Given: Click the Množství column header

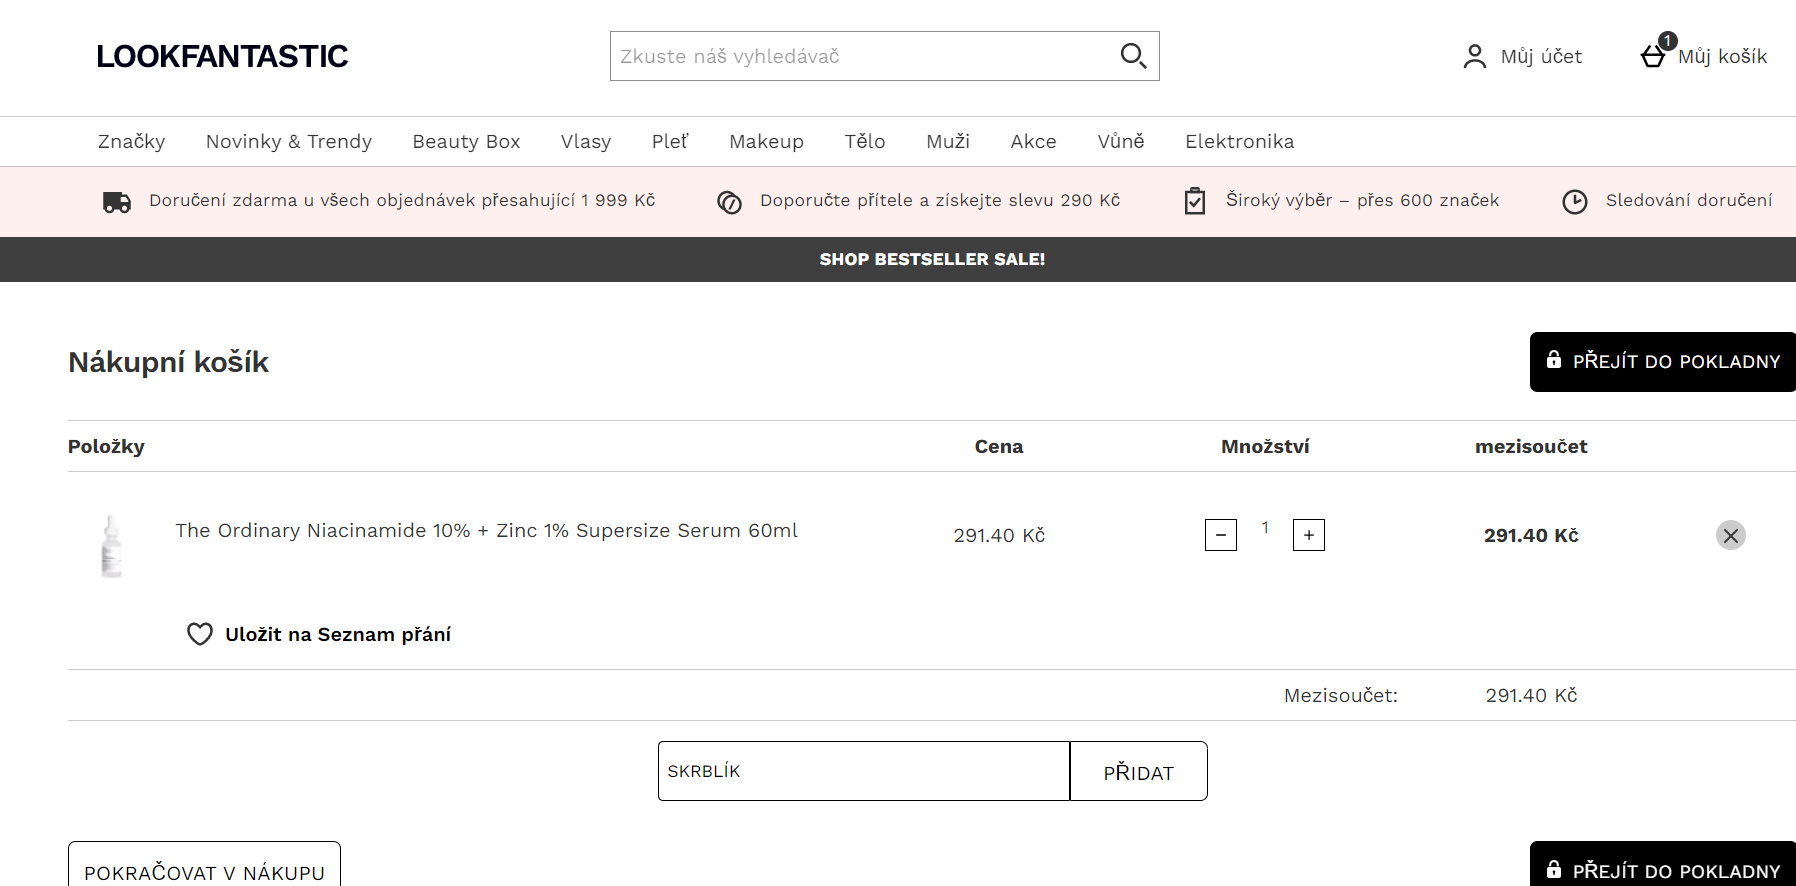Looking at the screenshot, I should 1265,446.
